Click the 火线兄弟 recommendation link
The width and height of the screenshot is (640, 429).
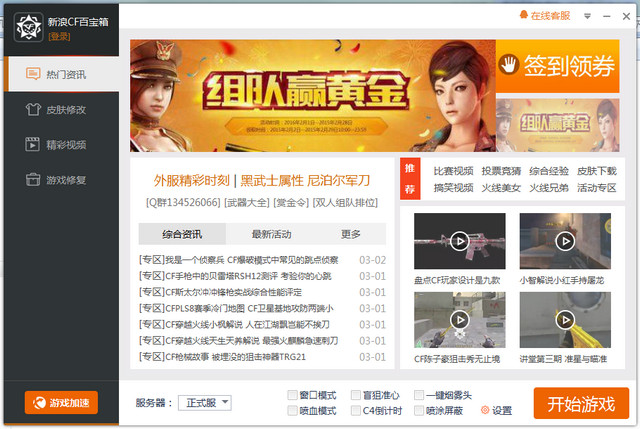point(549,188)
